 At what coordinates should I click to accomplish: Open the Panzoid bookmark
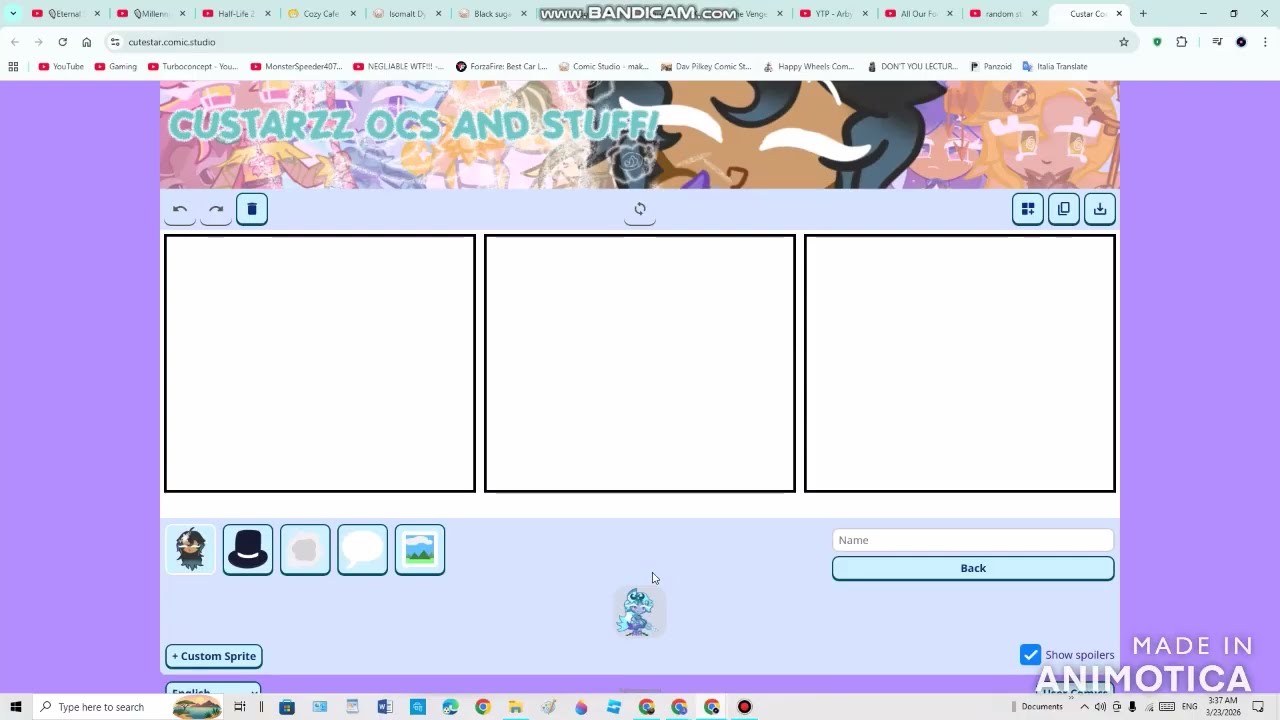[991, 67]
